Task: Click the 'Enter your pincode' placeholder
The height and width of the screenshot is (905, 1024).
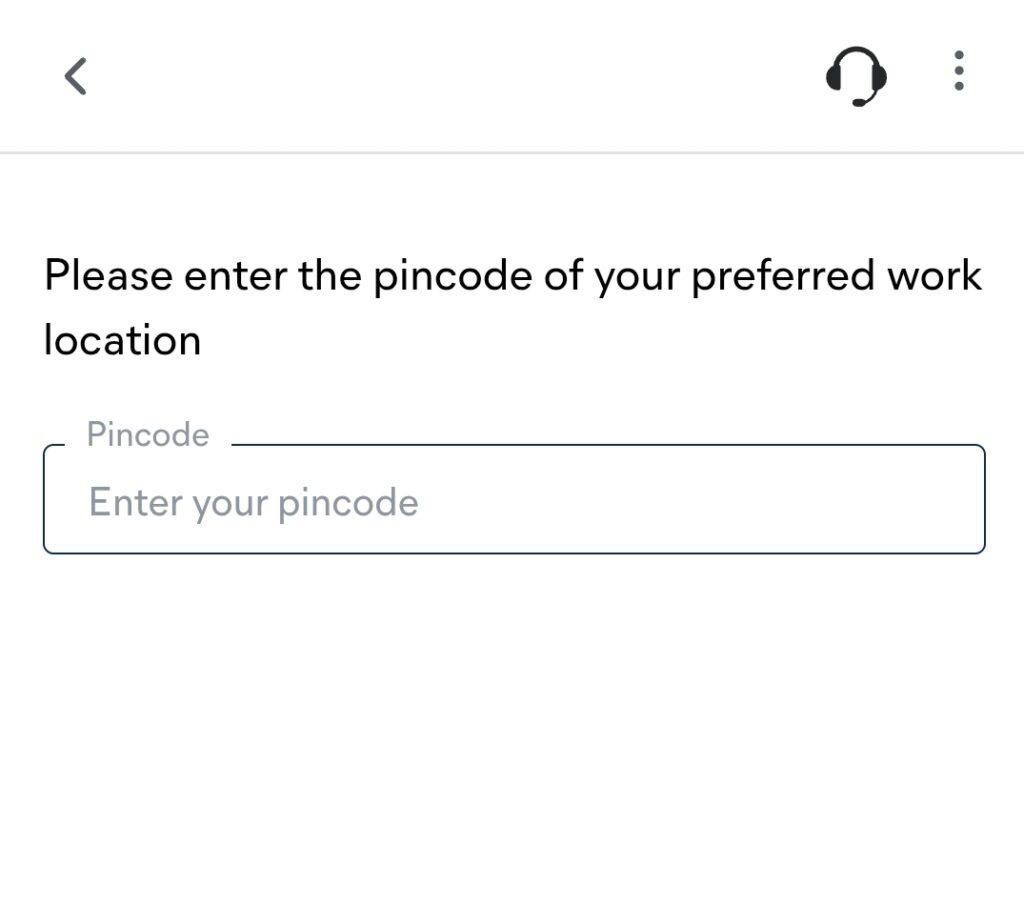Action: tap(254, 502)
